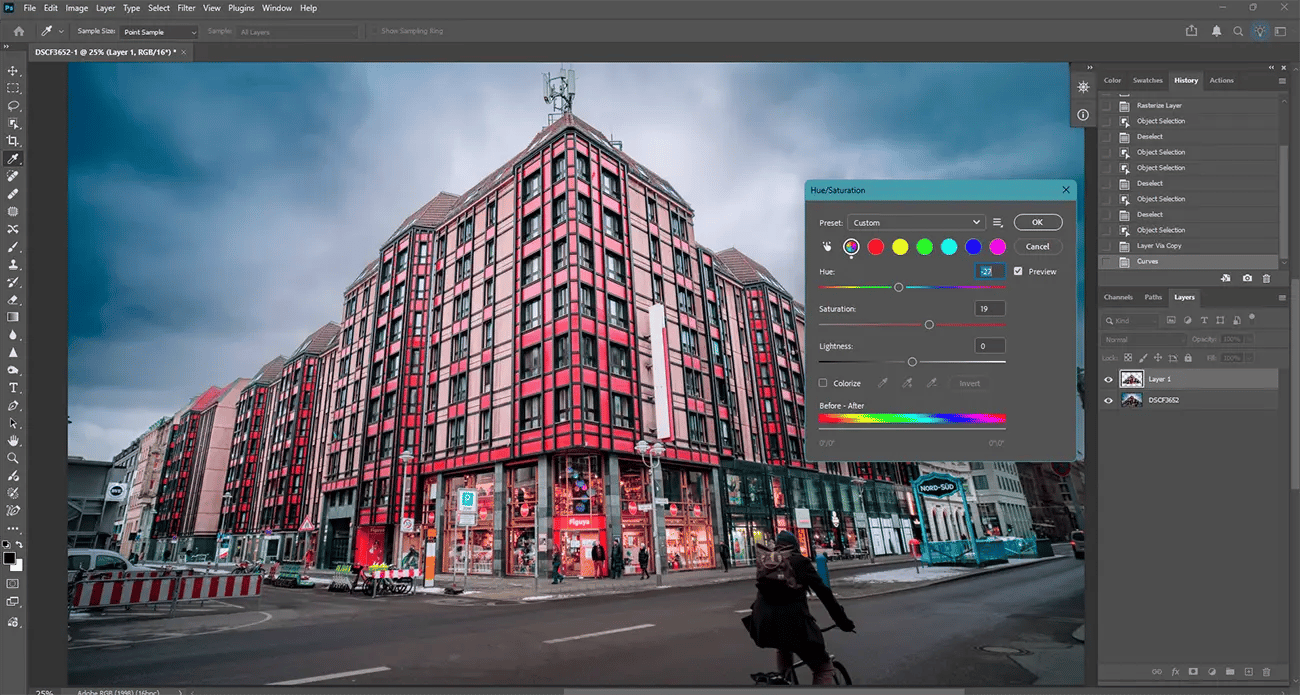Image resolution: width=1300 pixels, height=695 pixels.
Task: Select the Rectangular Marquee tool
Action: point(13,89)
